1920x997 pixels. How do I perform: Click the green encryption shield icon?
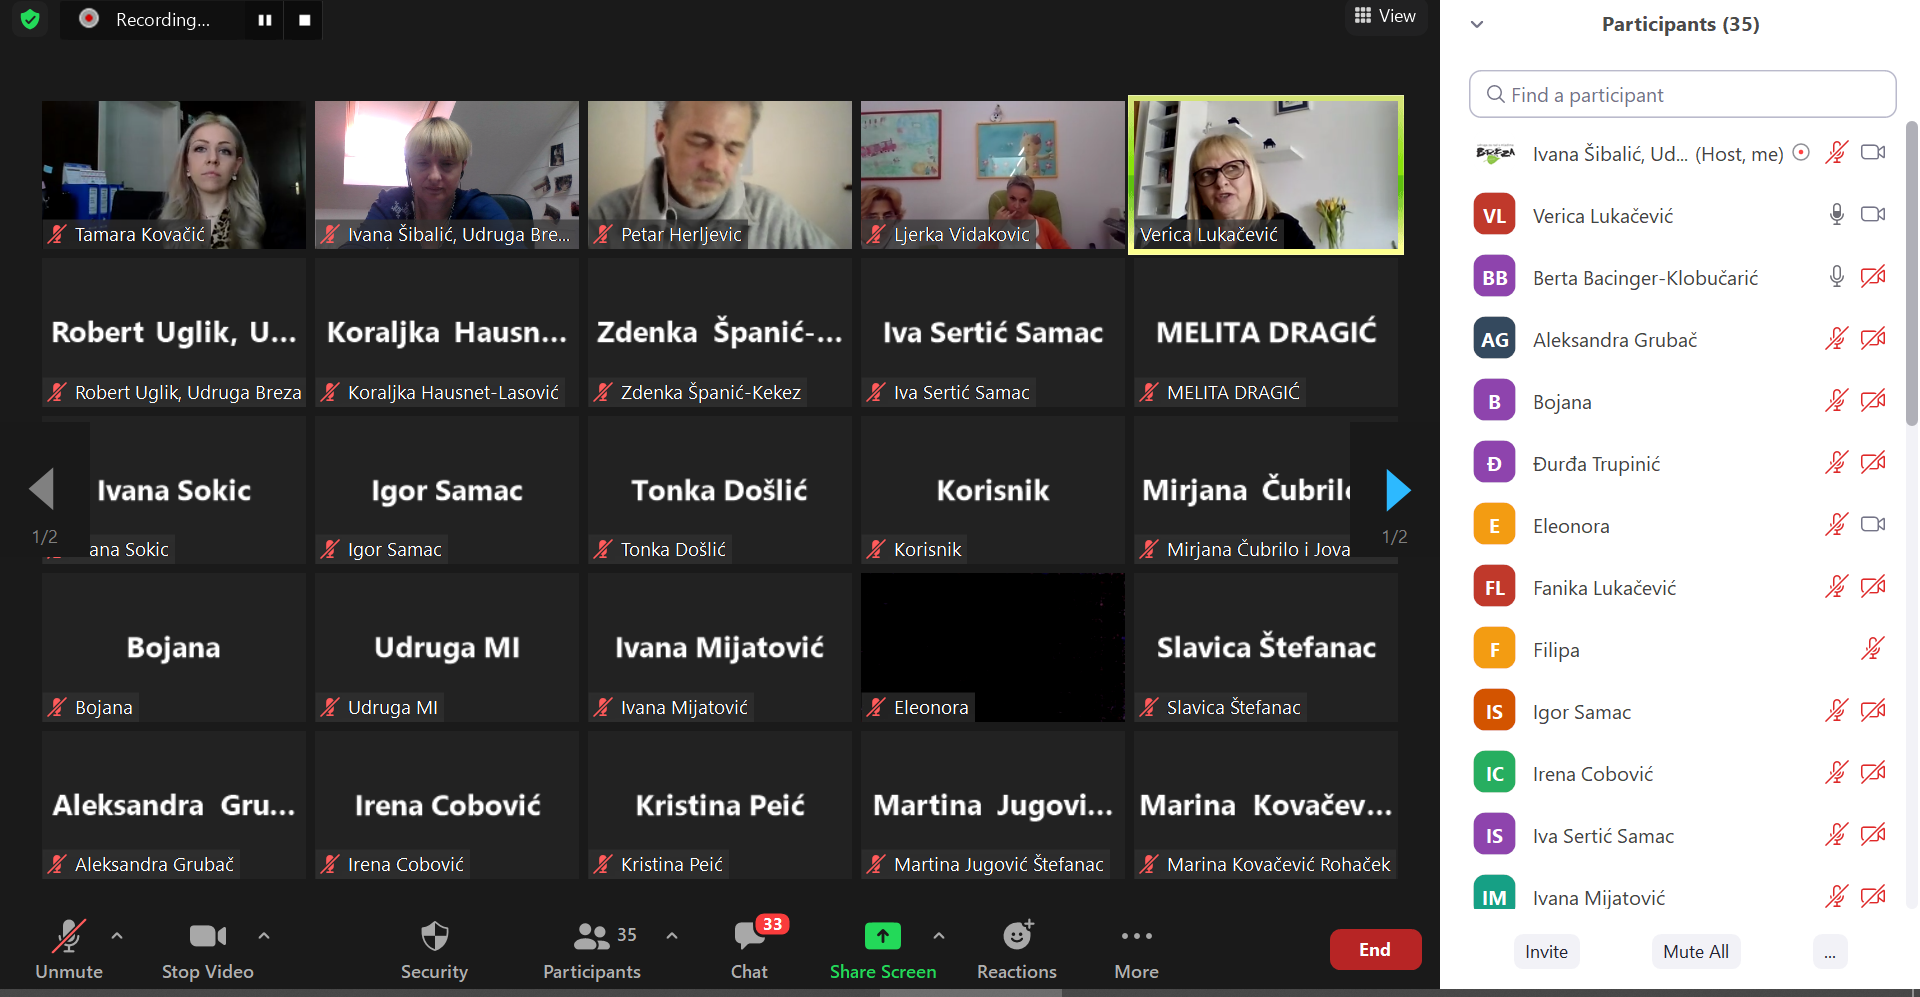point(30,19)
